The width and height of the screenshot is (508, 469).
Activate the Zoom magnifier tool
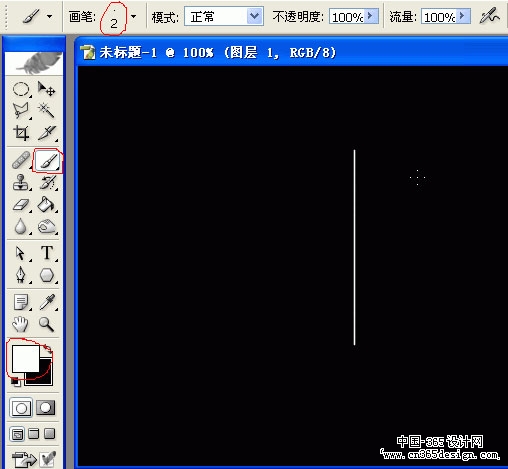click(x=46, y=324)
